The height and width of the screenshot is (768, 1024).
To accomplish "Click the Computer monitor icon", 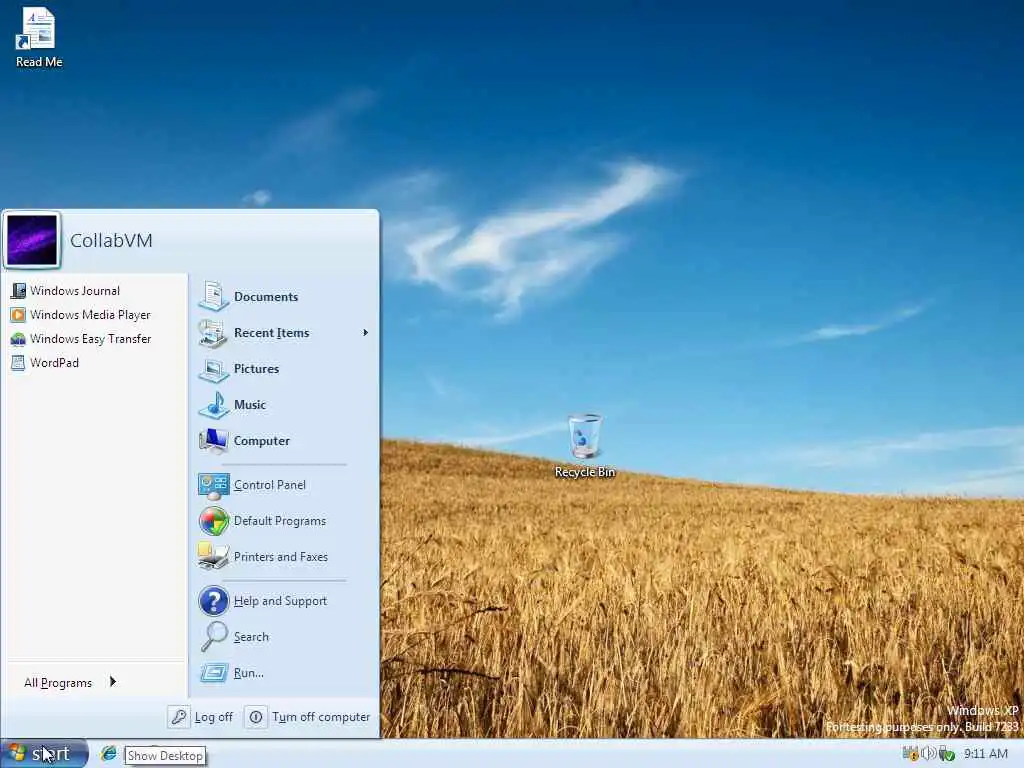I will 213,441.
